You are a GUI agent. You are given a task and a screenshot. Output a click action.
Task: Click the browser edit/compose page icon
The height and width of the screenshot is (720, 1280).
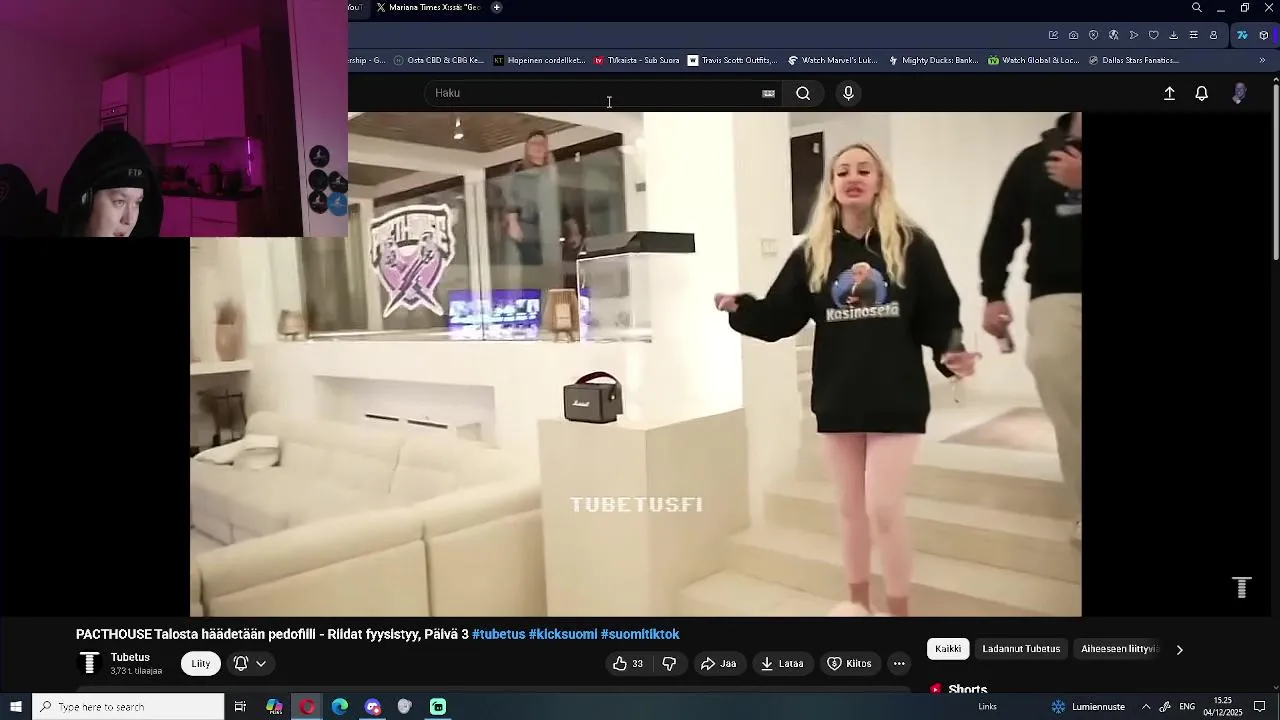(x=1053, y=35)
